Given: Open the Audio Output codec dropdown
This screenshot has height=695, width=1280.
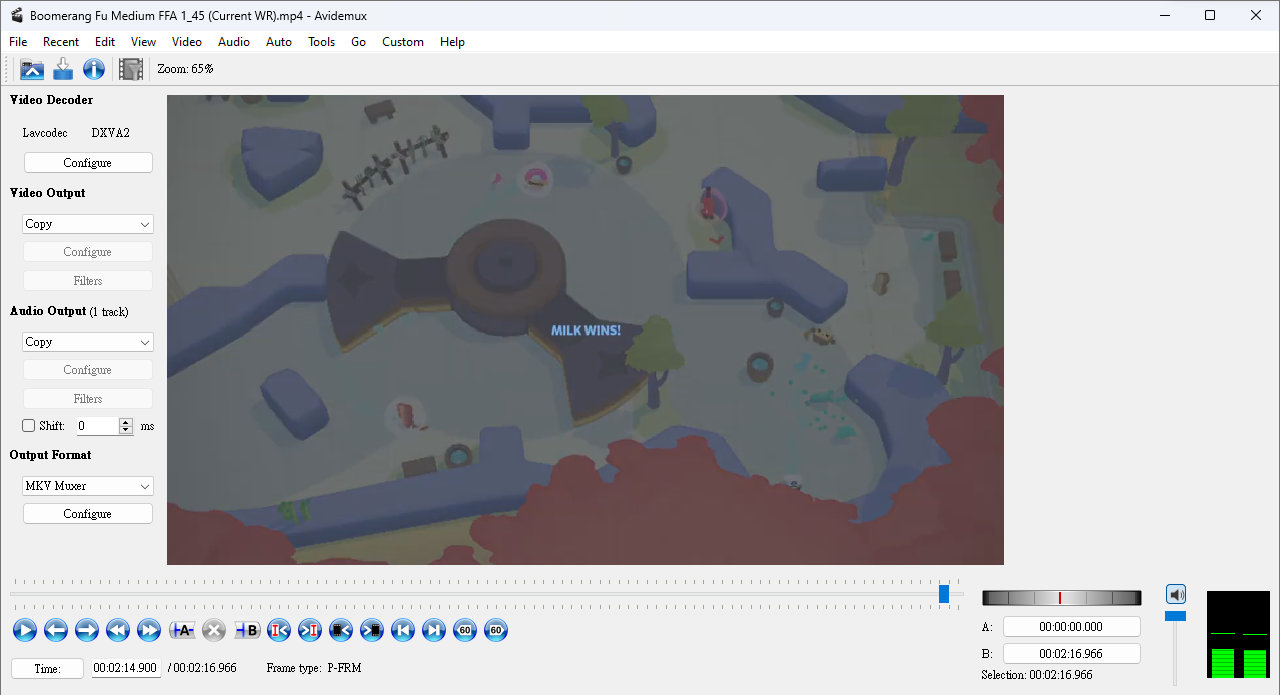Looking at the screenshot, I should 88,342.
